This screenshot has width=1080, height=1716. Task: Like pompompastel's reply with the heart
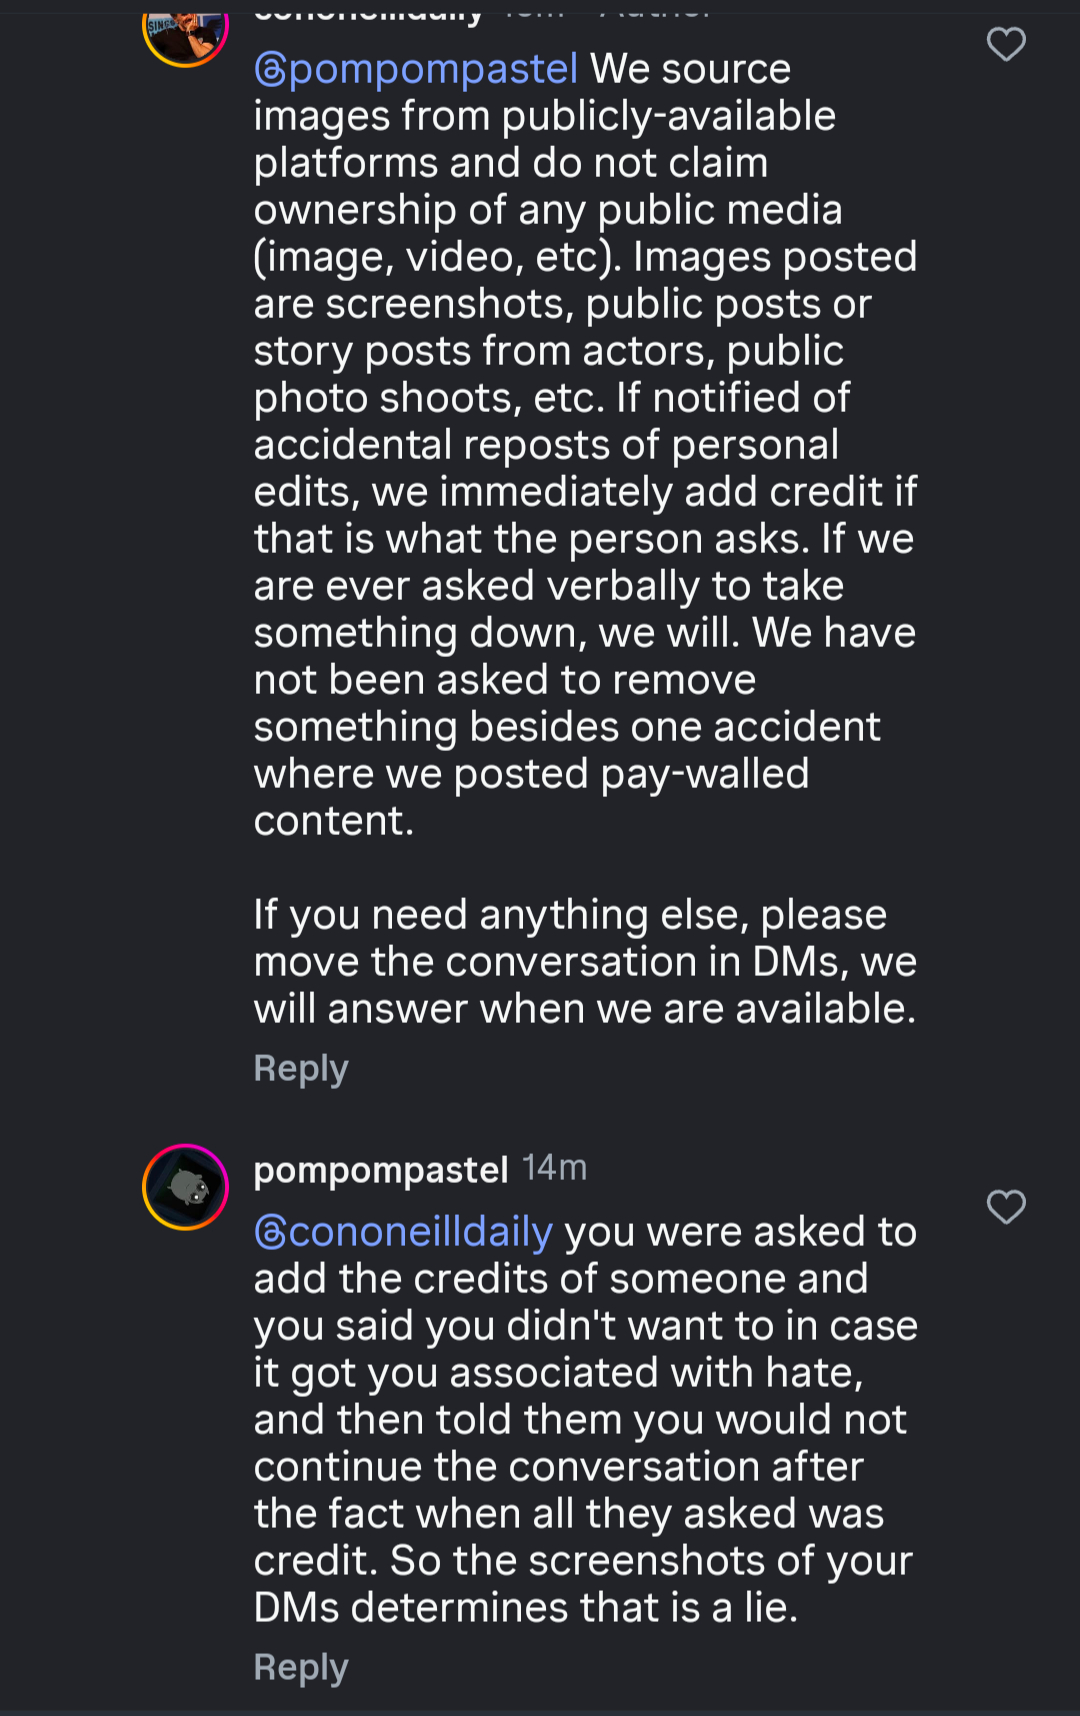(x=1006, y=1207)
